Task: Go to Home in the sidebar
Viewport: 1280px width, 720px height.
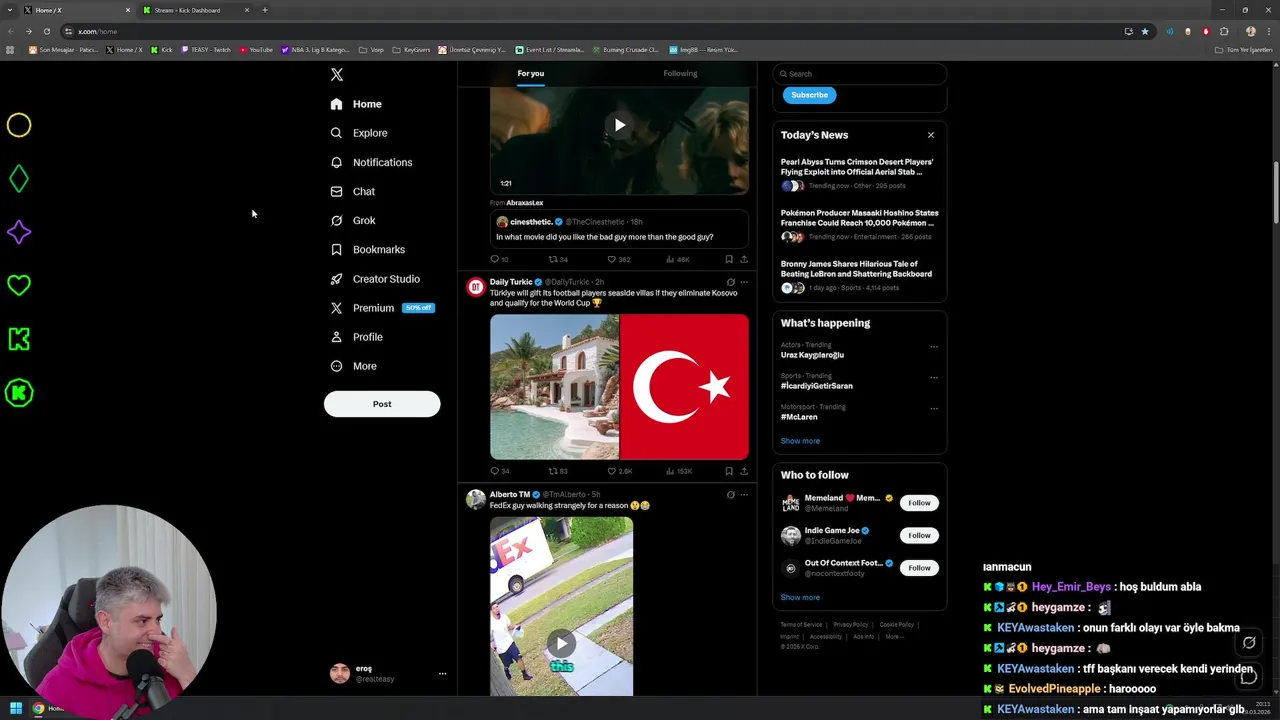Action: click(x=356, y=104)
